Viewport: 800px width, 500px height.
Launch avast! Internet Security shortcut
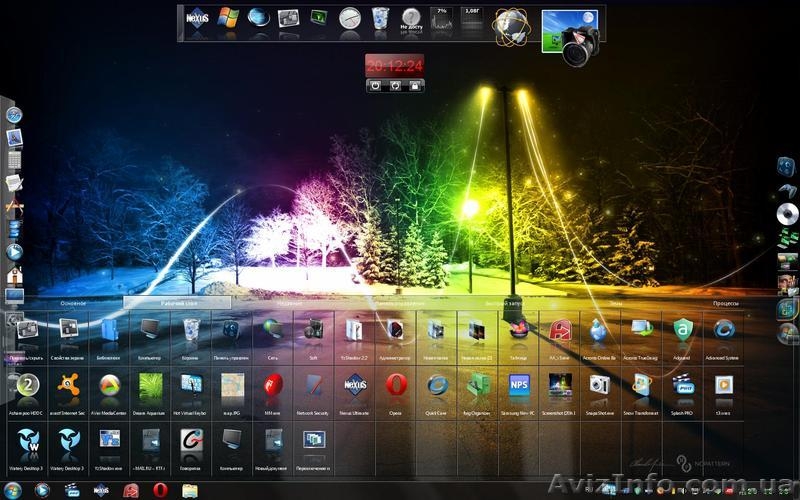(68, 384)
